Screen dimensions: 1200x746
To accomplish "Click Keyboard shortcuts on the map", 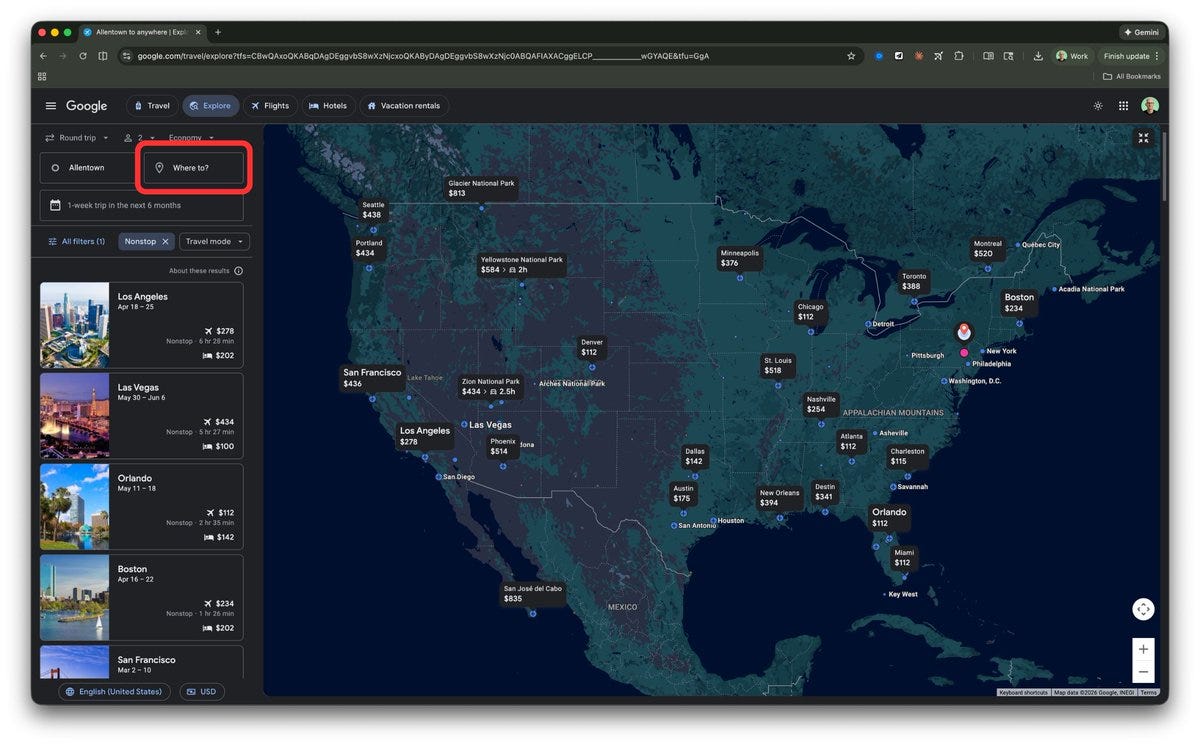I will coord(1023,692).
